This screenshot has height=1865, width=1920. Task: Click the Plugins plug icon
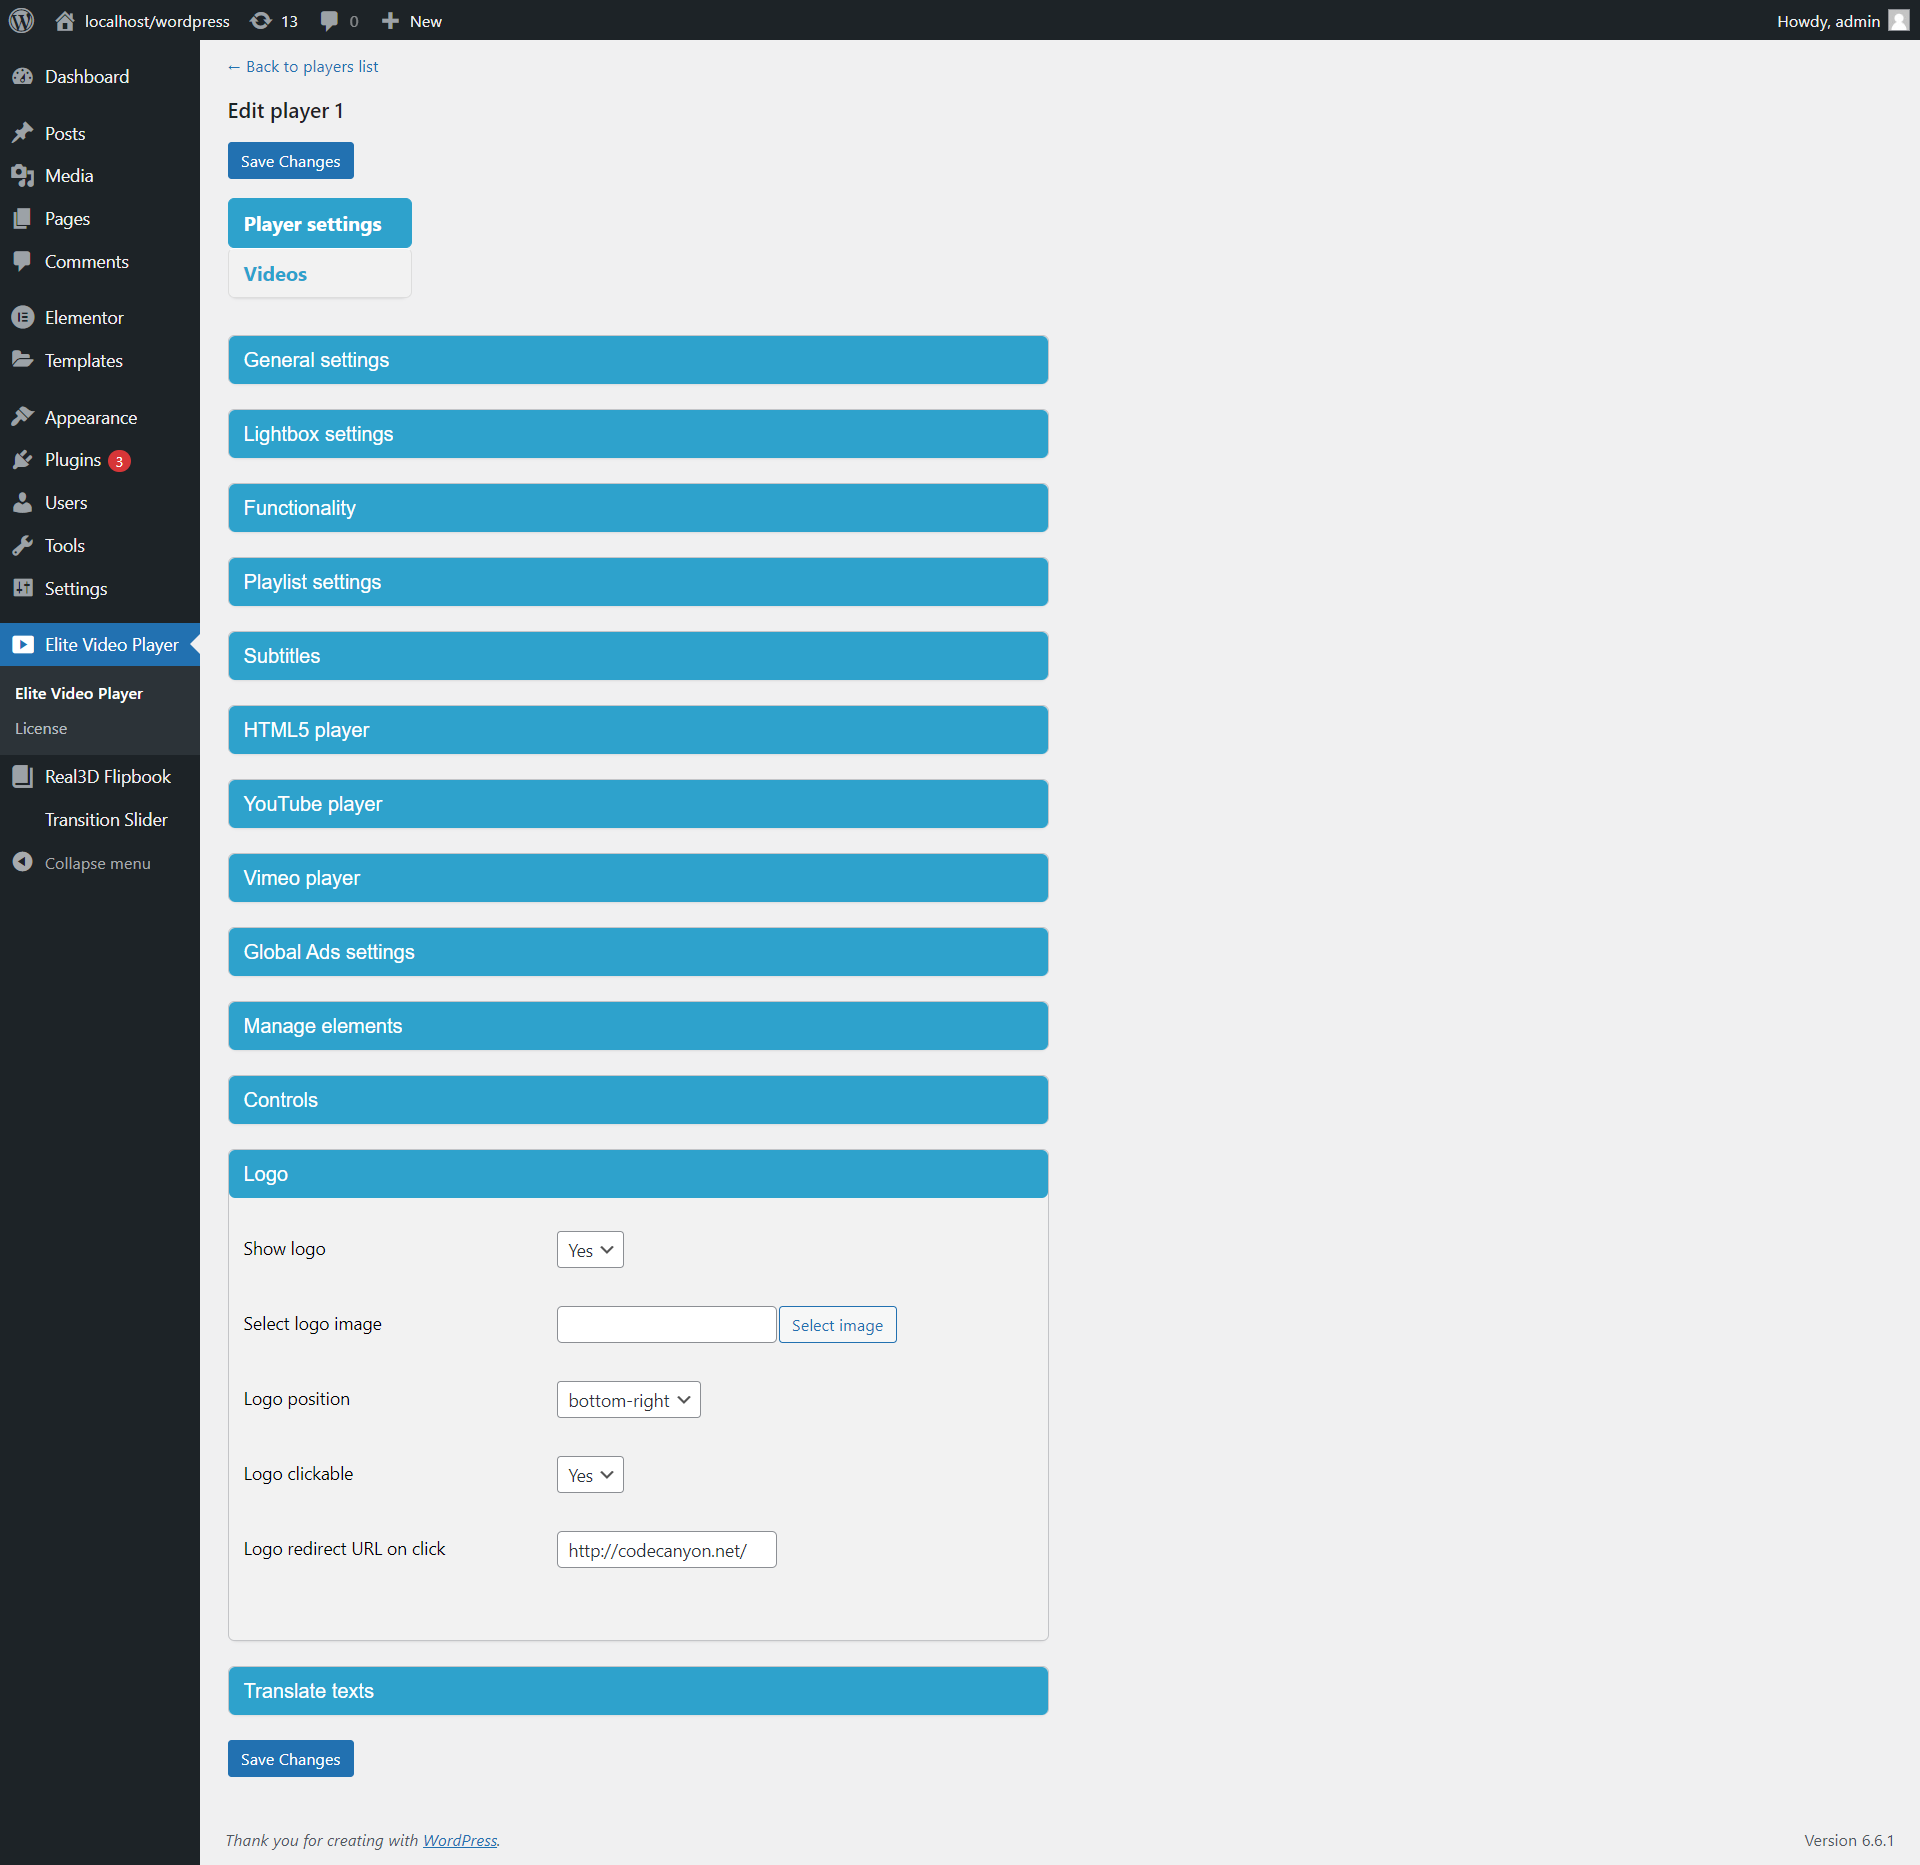(23, 460)
